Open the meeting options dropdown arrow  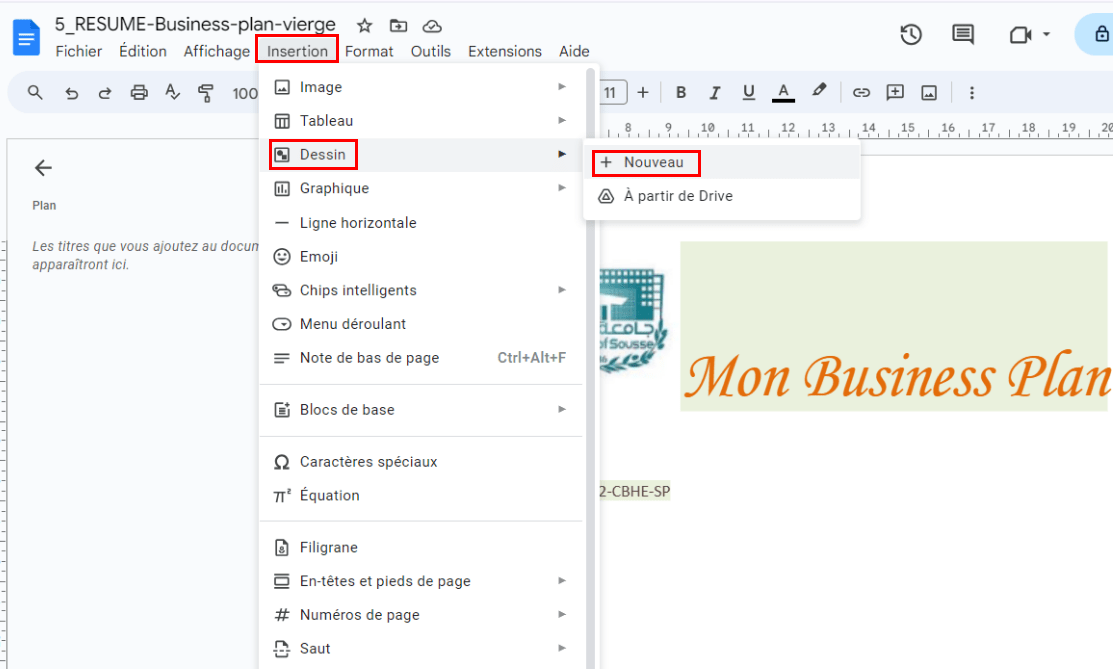click(1046, 34)
